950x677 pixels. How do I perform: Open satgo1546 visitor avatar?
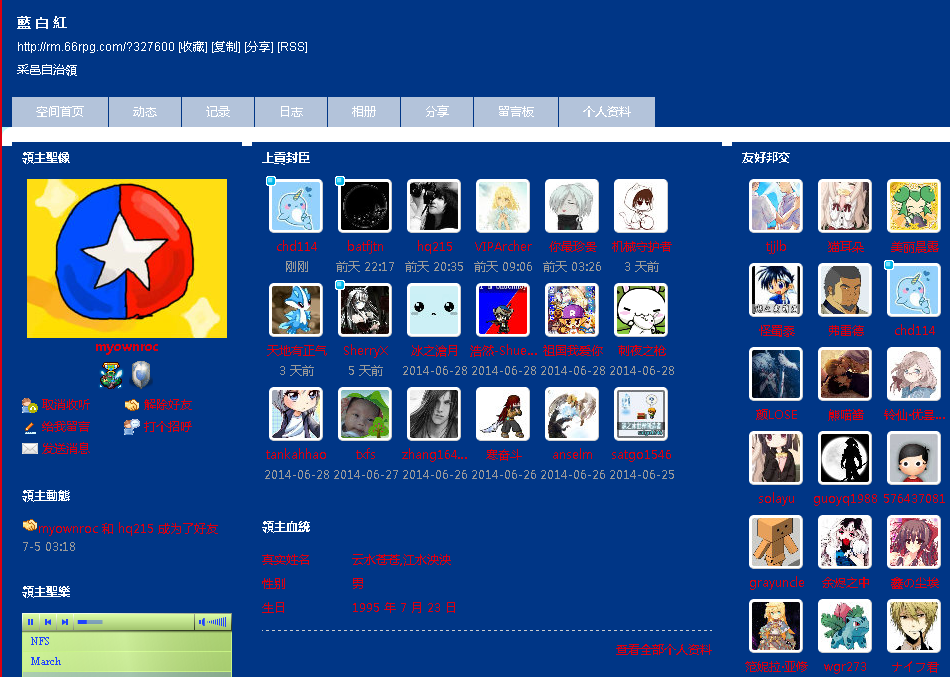coord(641,415)
